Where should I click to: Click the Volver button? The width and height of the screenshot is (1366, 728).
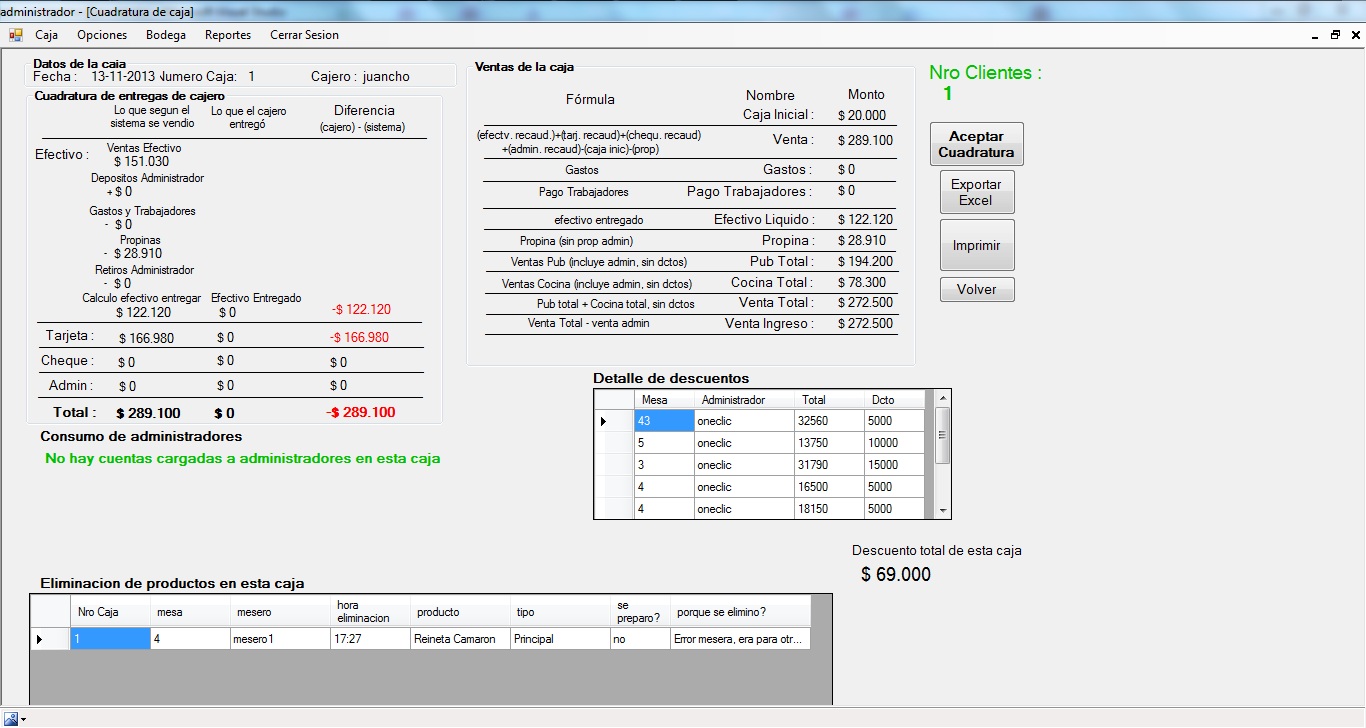point(976,289)
